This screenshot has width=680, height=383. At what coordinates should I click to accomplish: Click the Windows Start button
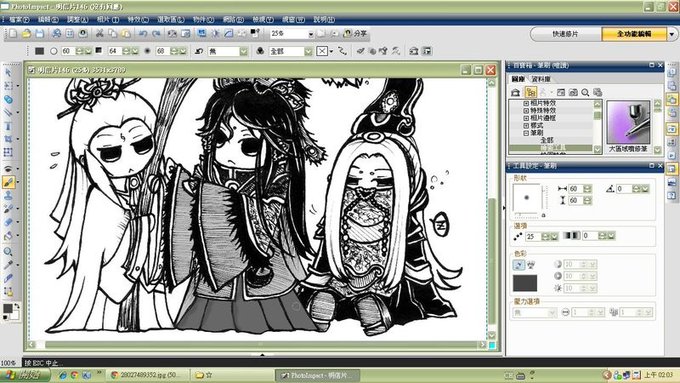(24, 375)
